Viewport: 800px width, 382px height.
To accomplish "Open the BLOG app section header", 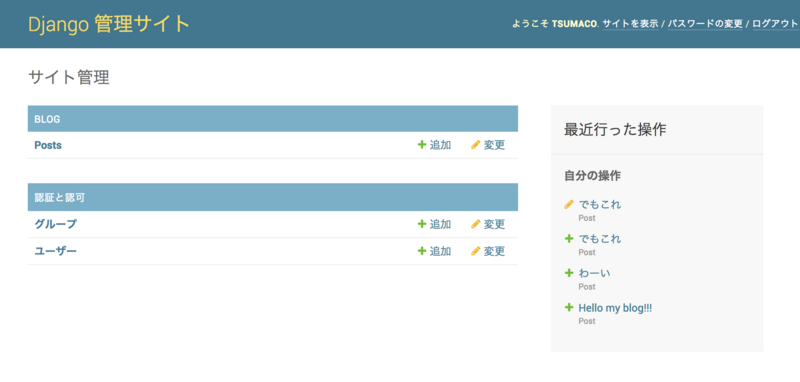I will pos(47,119).
